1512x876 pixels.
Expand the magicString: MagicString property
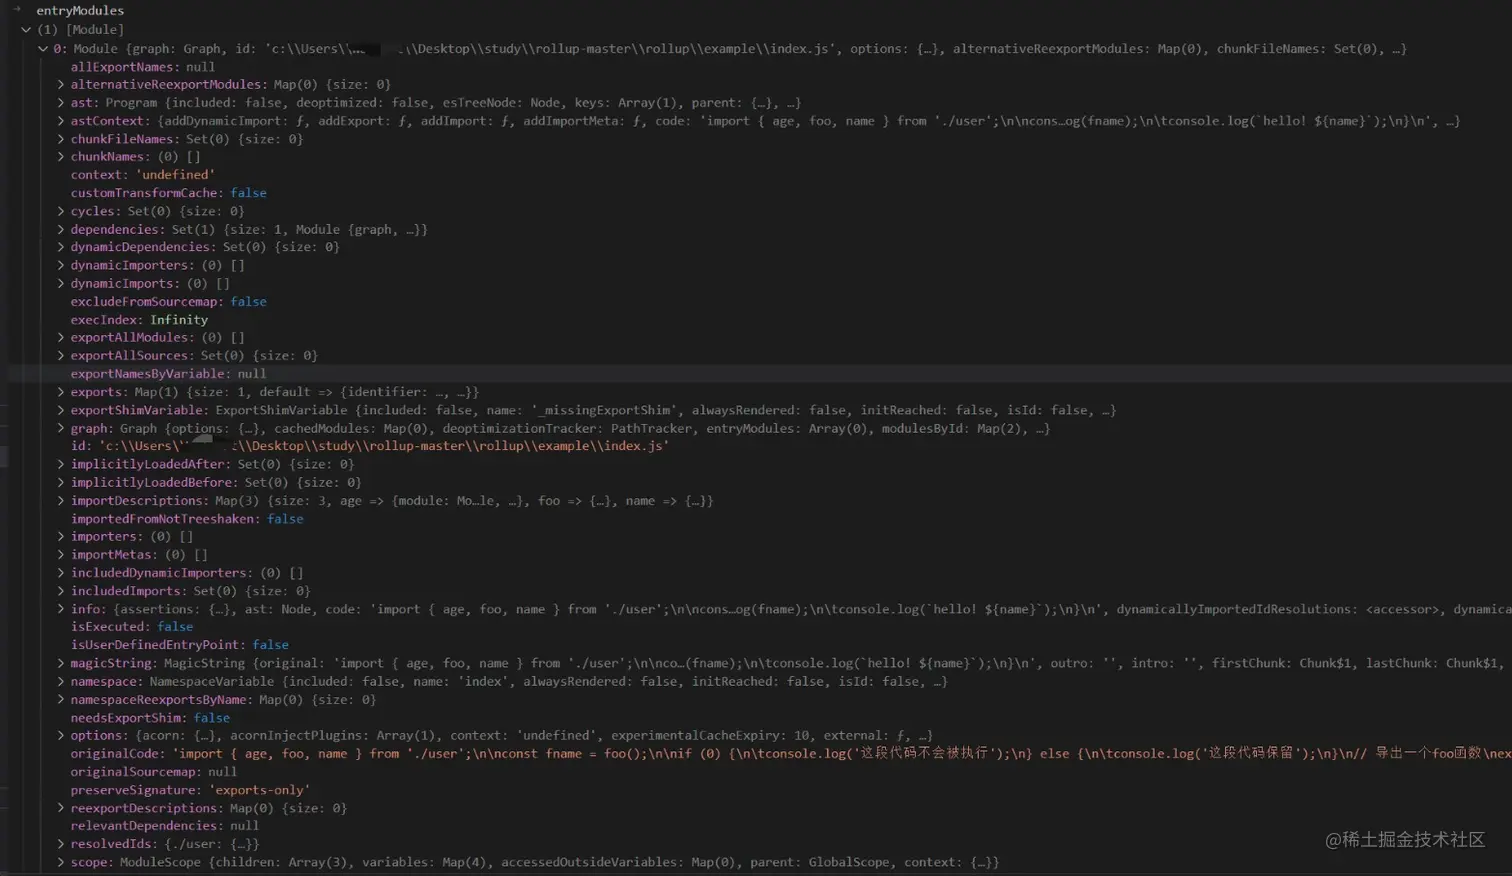[x=61, y=663]
